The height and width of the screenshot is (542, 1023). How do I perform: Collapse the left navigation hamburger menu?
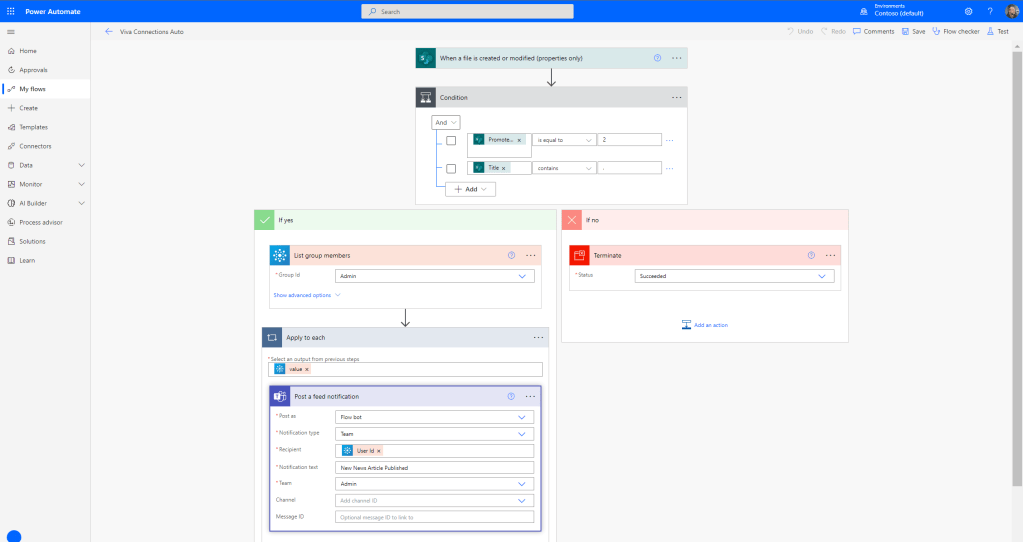10,31
